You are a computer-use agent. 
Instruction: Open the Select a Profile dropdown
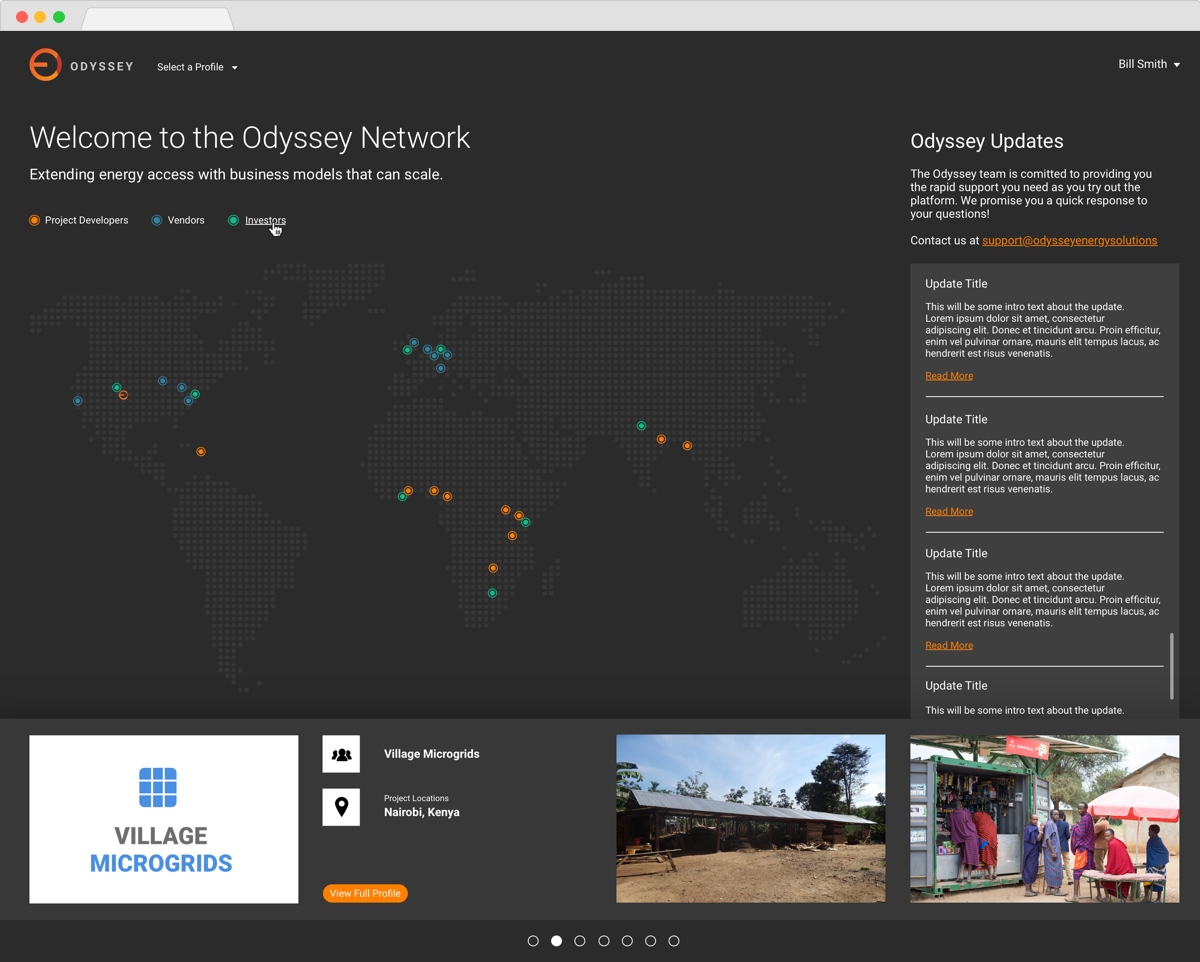click(197, 67)
